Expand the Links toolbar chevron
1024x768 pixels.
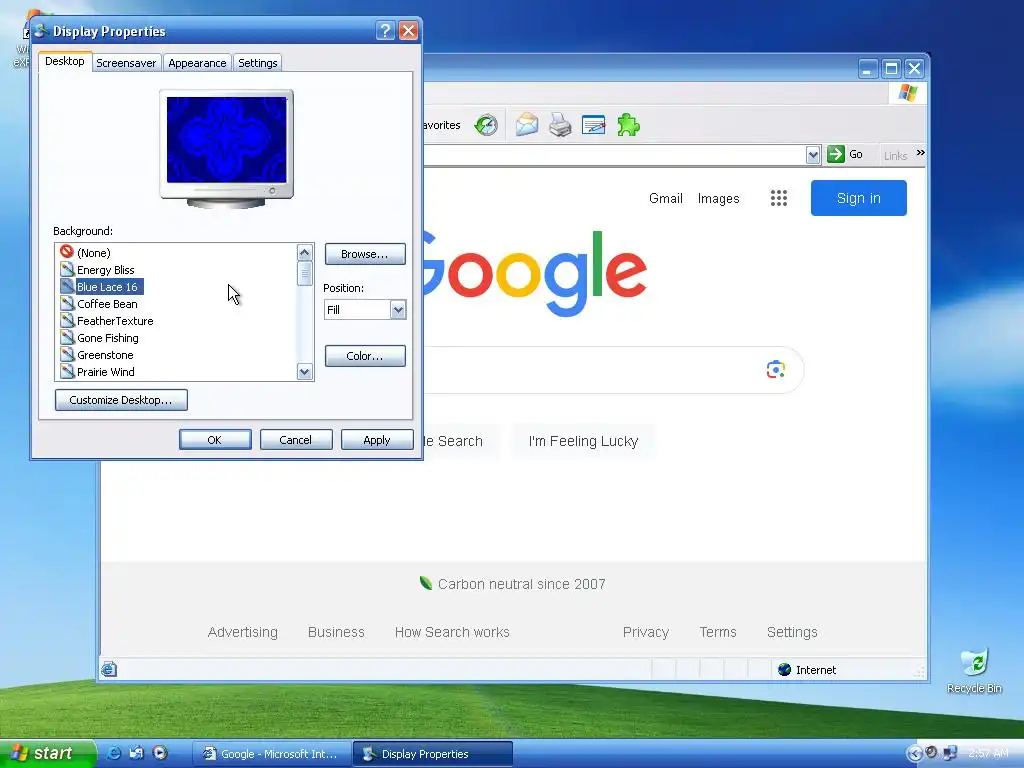tap(920, 153)
